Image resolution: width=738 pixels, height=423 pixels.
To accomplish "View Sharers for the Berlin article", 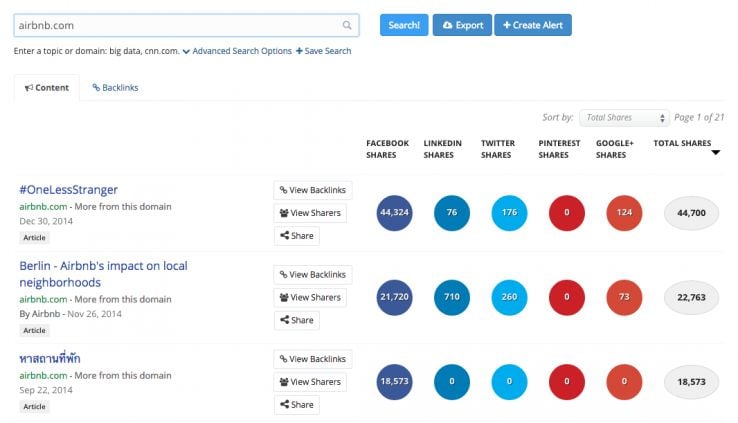I will (x=311, y=297).
